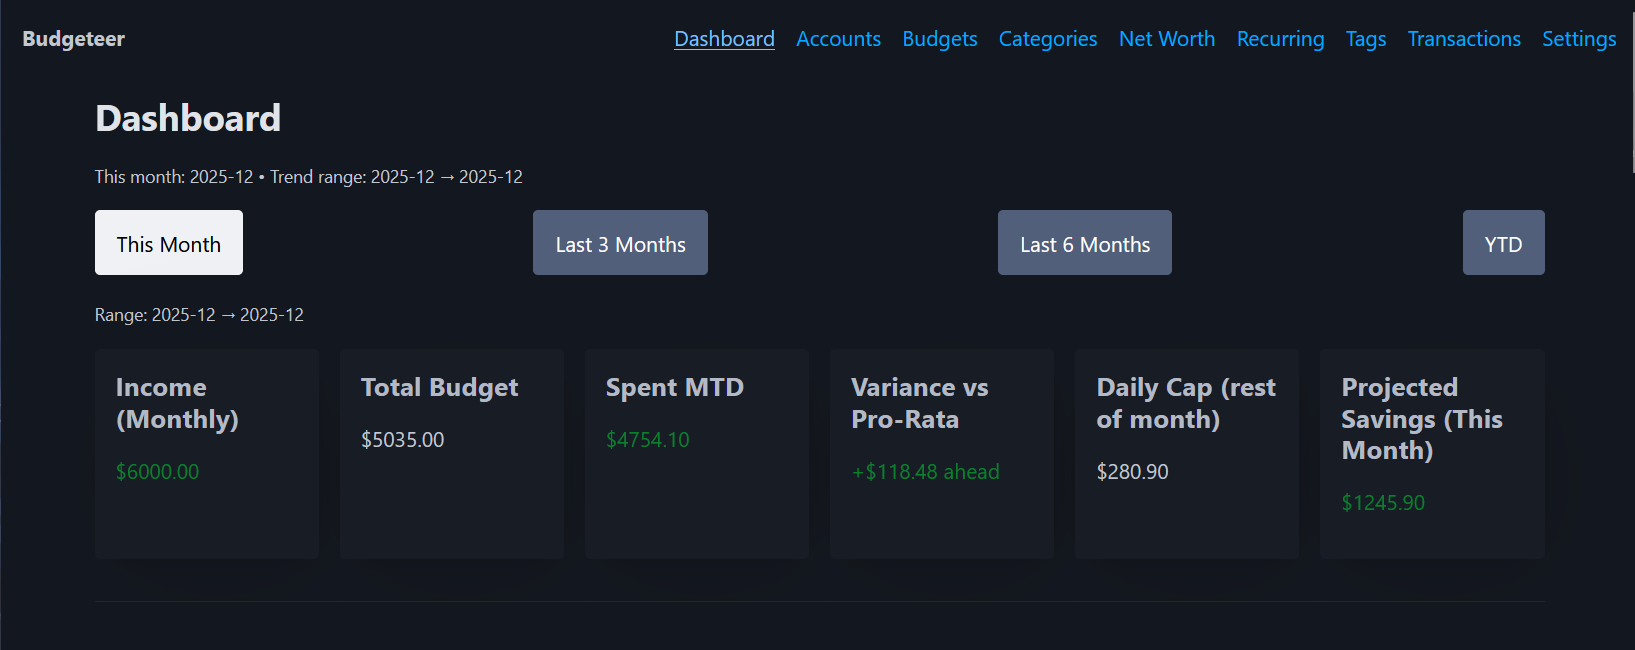The width and height of the screenshot is (1635, 650).
Task: Select the YTD range filter
Action: point(1503,242)
